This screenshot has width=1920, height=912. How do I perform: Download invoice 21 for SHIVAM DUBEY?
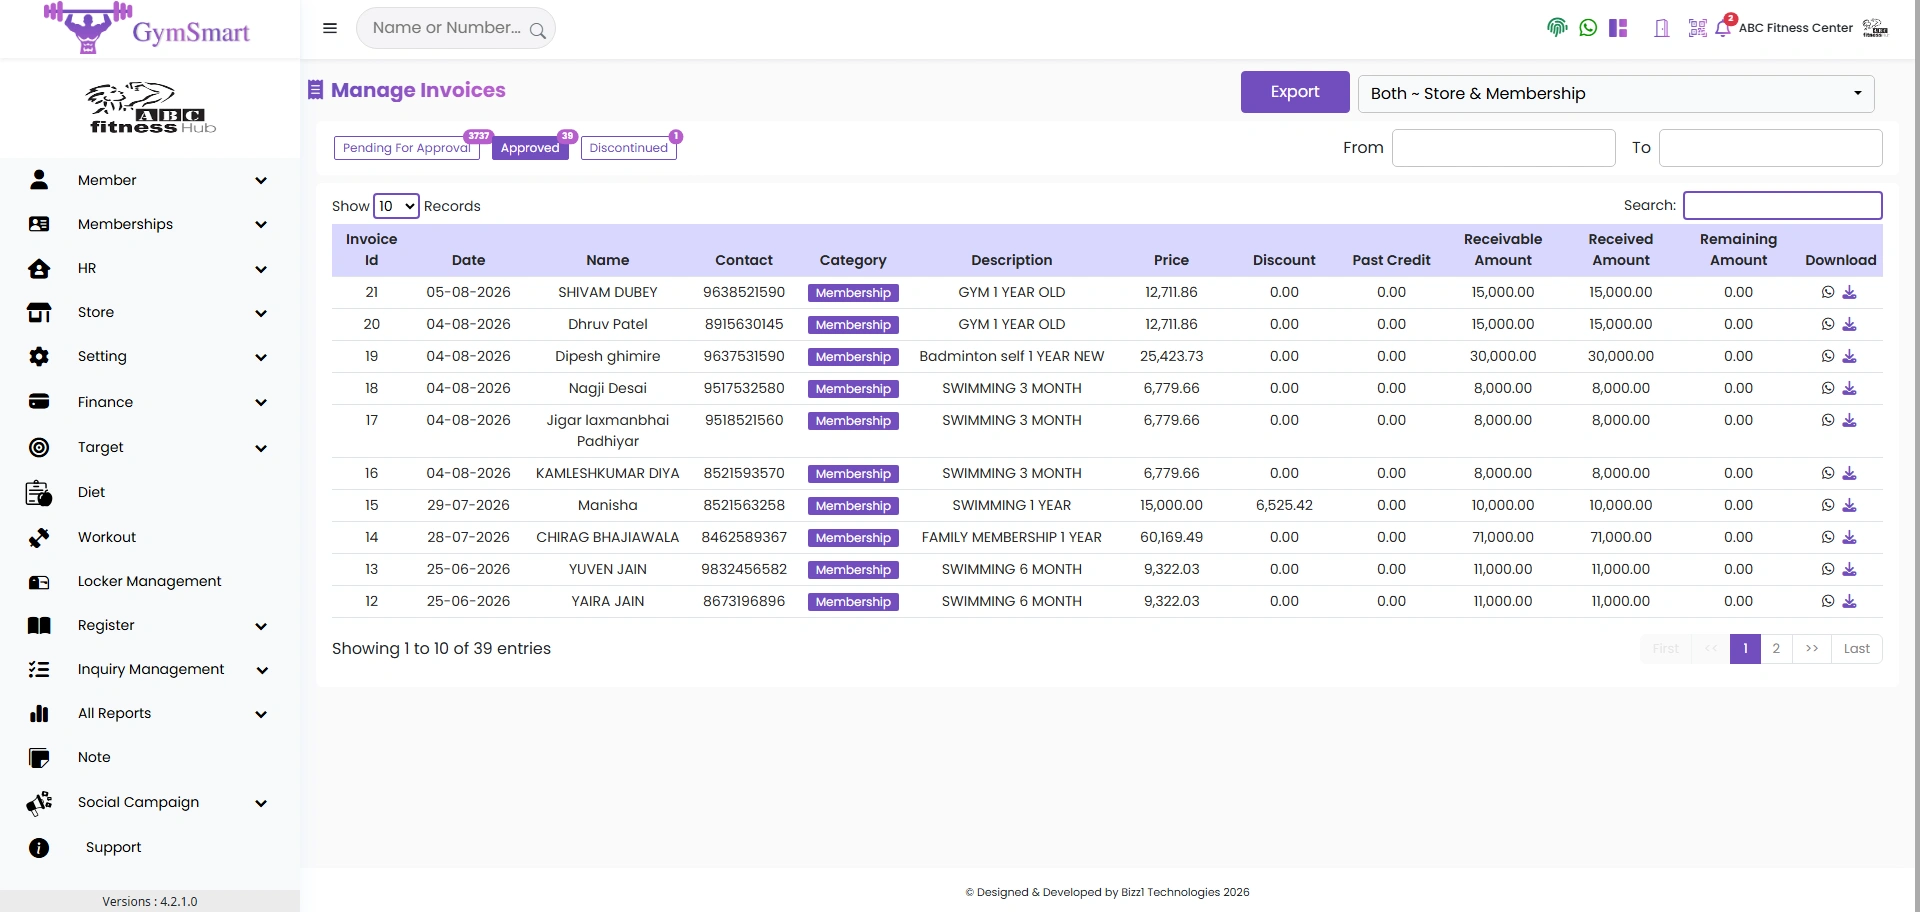[1849, 292]
